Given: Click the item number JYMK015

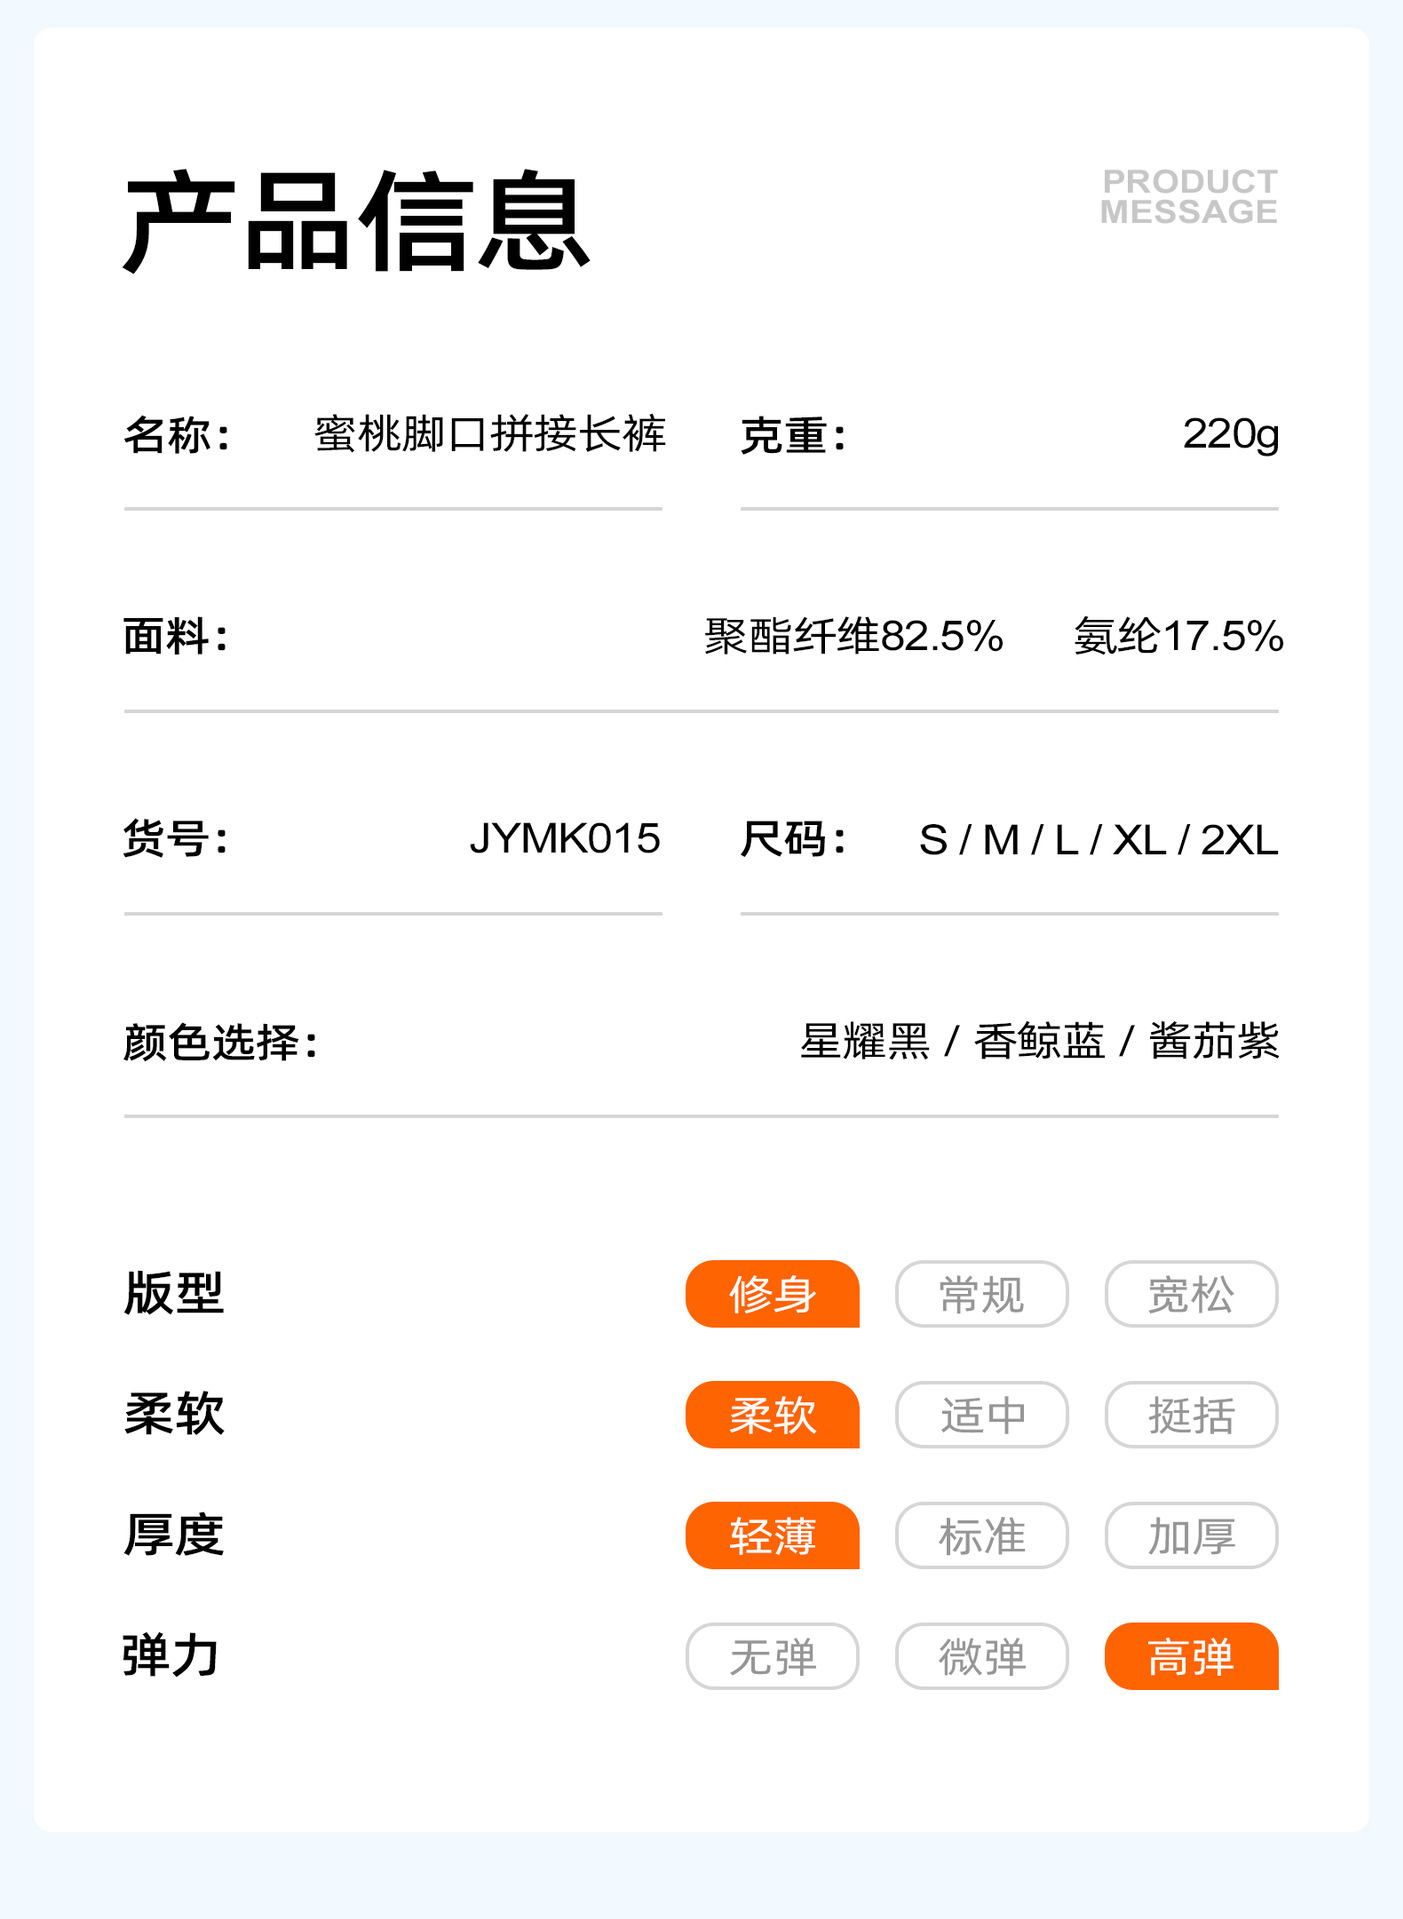Looking at the screenshot, I should (565, 839).
